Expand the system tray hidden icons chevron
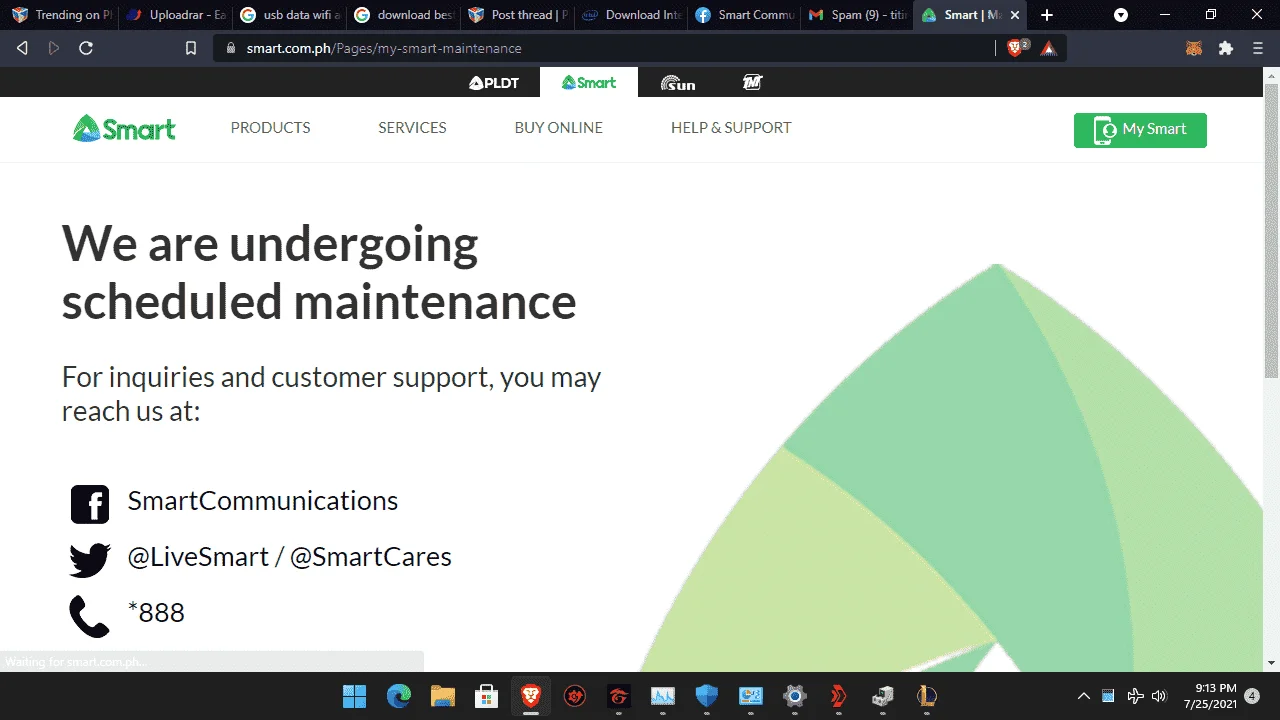This screenshot has height=720, width=1280. pos(1083,696)
